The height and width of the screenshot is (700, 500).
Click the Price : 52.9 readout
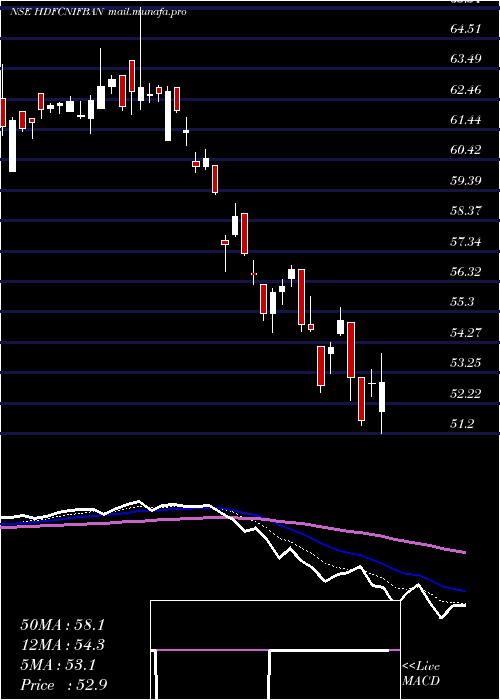(x=64, y=685)
